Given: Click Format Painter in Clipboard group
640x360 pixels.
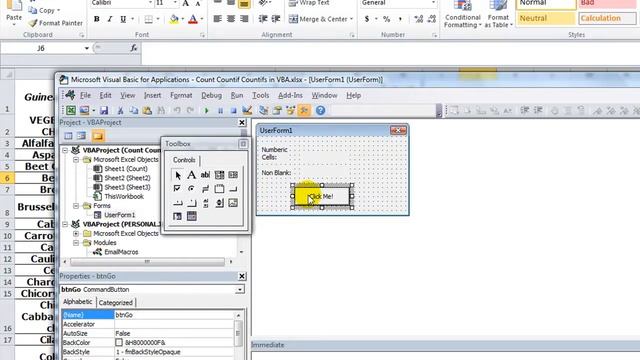Looking at the screenshot, I should point(56,23).
